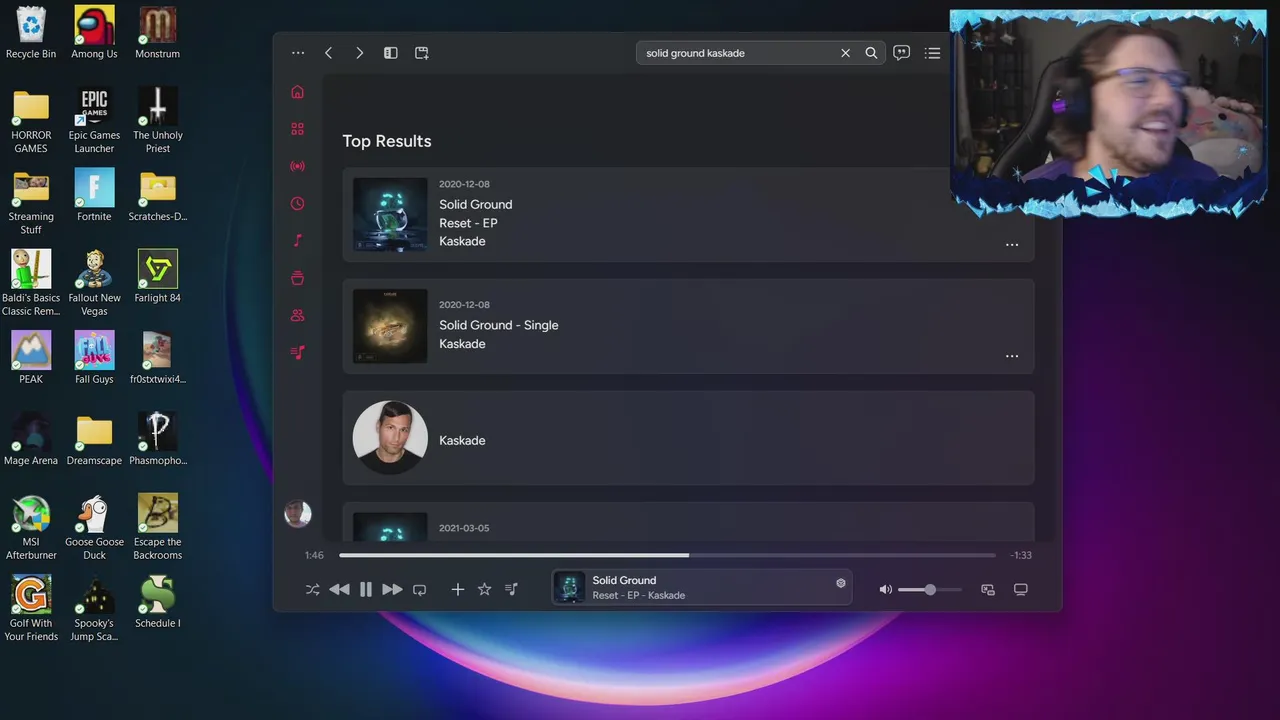
Task: Open the Browse grid icon in the sidebar
Action: point(297,129)
